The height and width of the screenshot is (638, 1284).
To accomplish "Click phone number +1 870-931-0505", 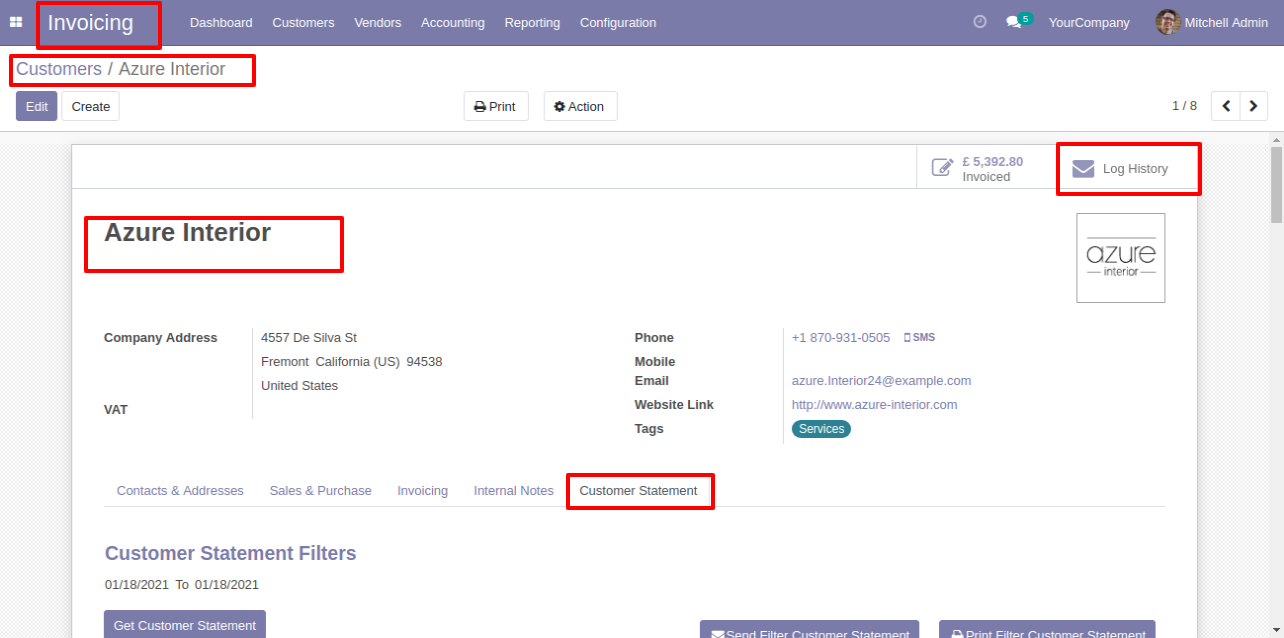I will (x=841, y=338).
